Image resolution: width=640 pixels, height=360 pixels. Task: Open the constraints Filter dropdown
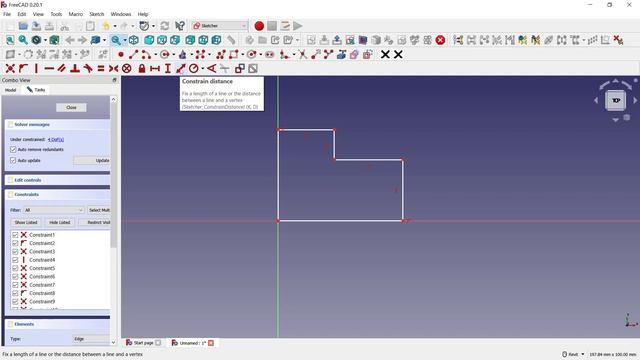click(x=53, y=210)
